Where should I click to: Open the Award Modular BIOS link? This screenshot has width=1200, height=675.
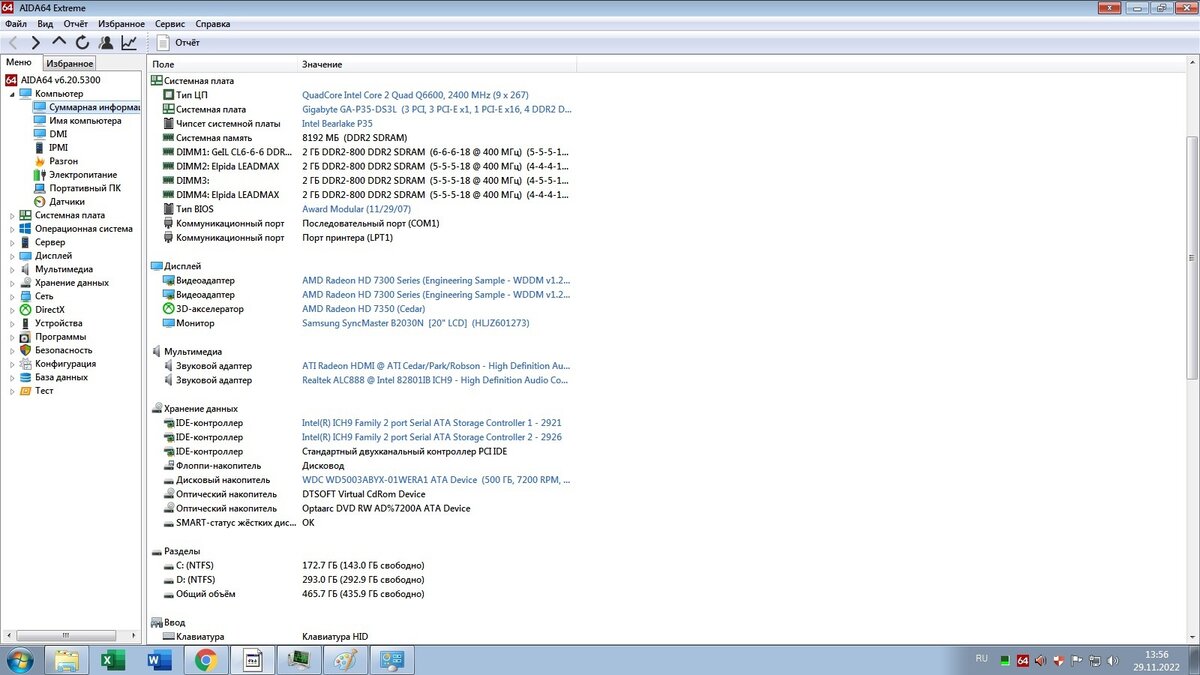(358, 209)
